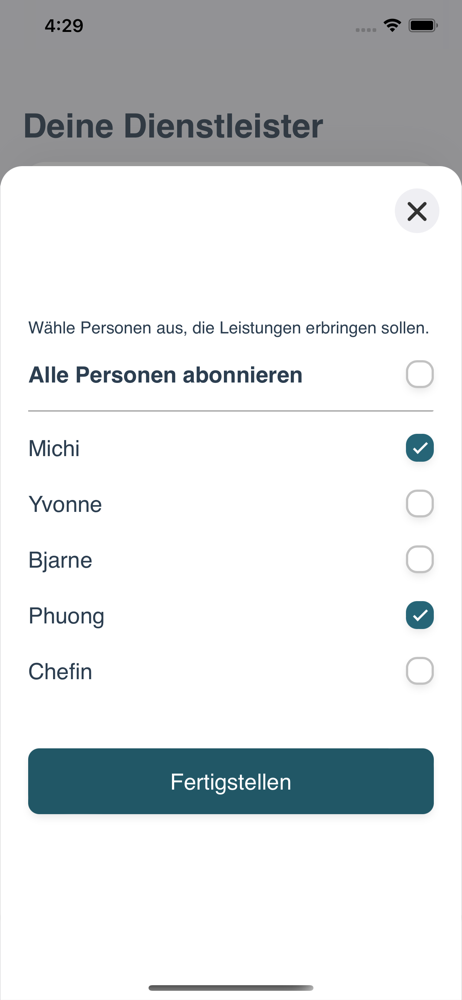Screen dimensions: 462x1000
Task: Tap the Alle Personen abonnieren label
Action: click(165, 375)
